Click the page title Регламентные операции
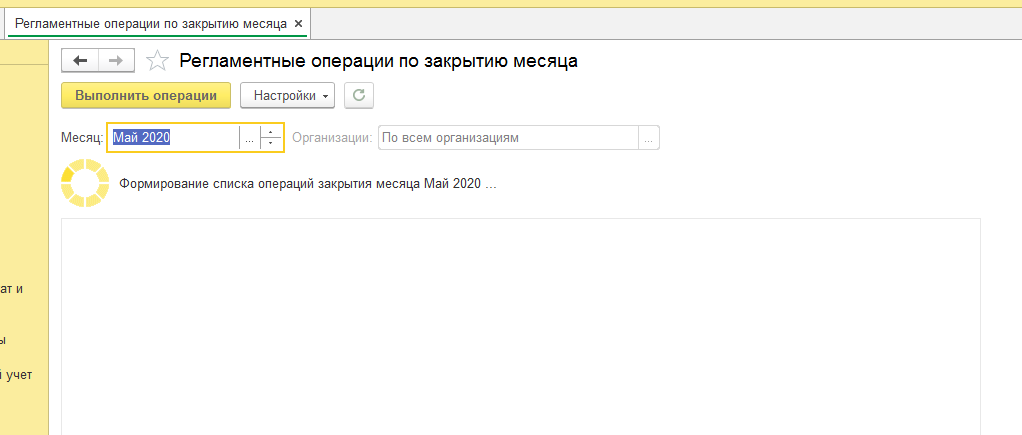The height and width of the screenshot is (435, 1022). click(x=379, y=61)
